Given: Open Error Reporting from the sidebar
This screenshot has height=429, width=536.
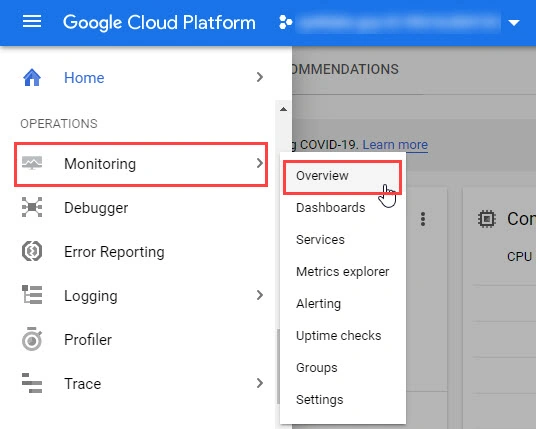Looking at the screenshot, I should pos(114,252).
